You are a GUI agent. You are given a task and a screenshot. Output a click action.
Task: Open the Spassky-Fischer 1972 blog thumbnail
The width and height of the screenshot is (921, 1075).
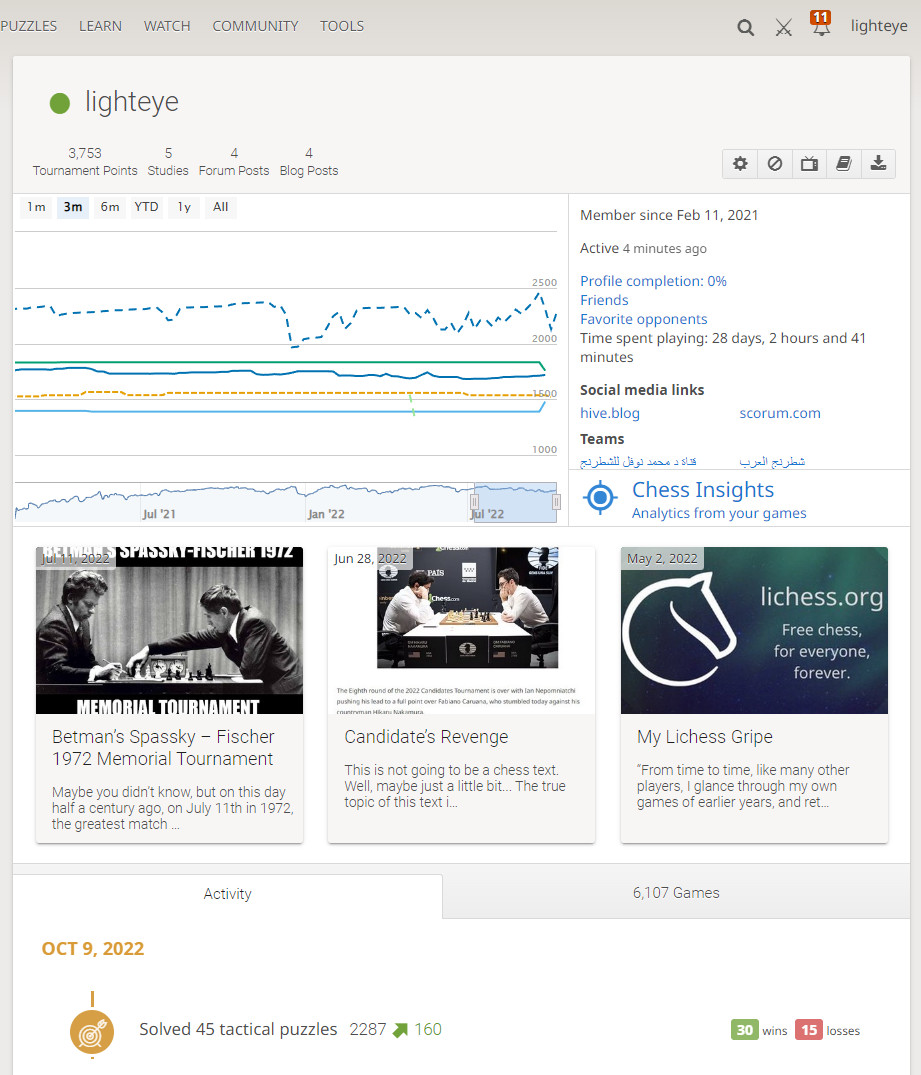[169, 631]
